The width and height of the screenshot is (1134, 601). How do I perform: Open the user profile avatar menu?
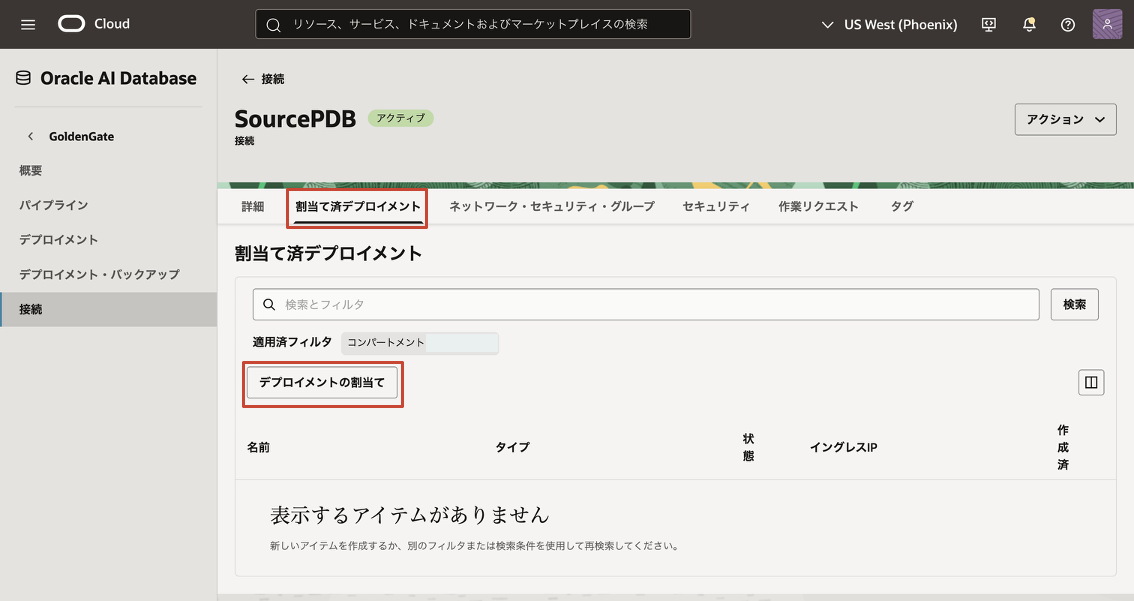coord(1107,24)
